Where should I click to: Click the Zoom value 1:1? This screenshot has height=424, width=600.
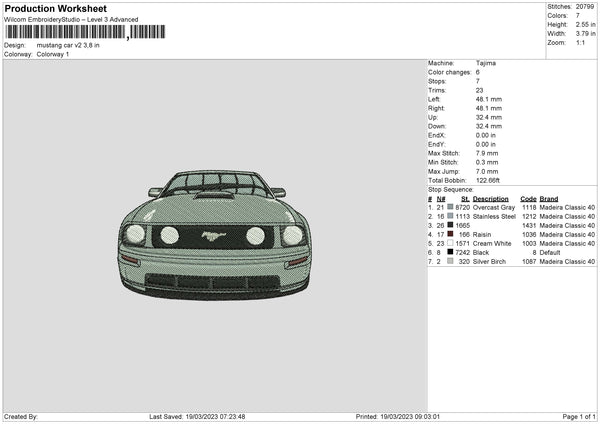pyautogui.click(x=580, y=42)
